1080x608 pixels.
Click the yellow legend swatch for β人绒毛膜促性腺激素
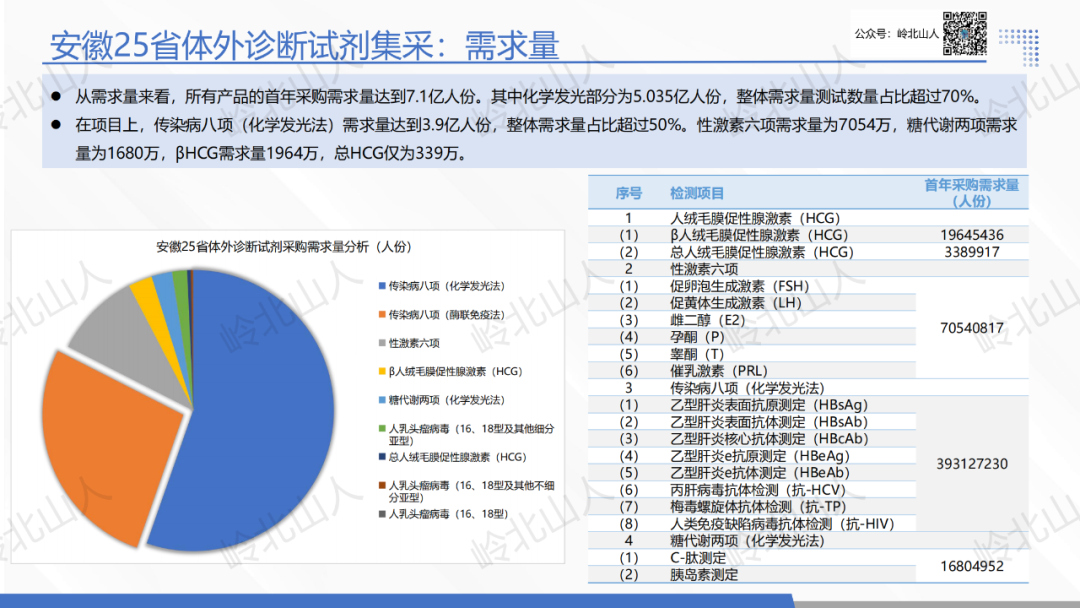click(x=382, y=371)
